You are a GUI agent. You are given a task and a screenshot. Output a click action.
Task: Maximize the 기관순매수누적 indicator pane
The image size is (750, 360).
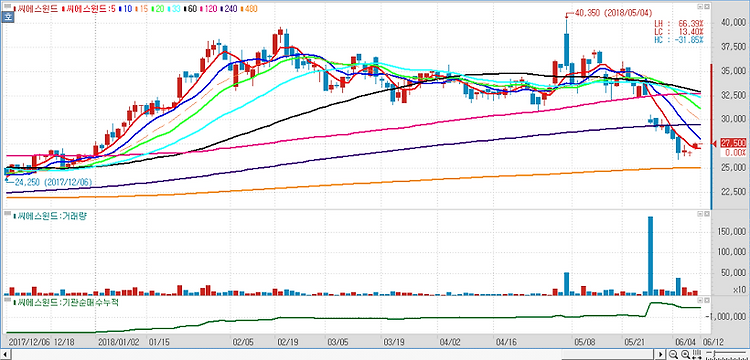click(x=706, y=301)
